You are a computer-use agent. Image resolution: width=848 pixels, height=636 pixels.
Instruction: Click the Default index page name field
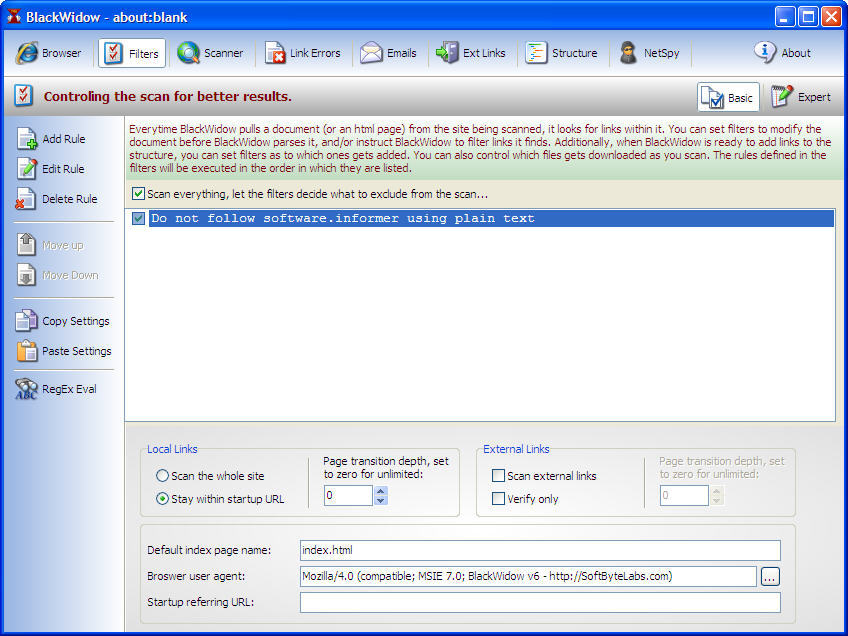540,550
